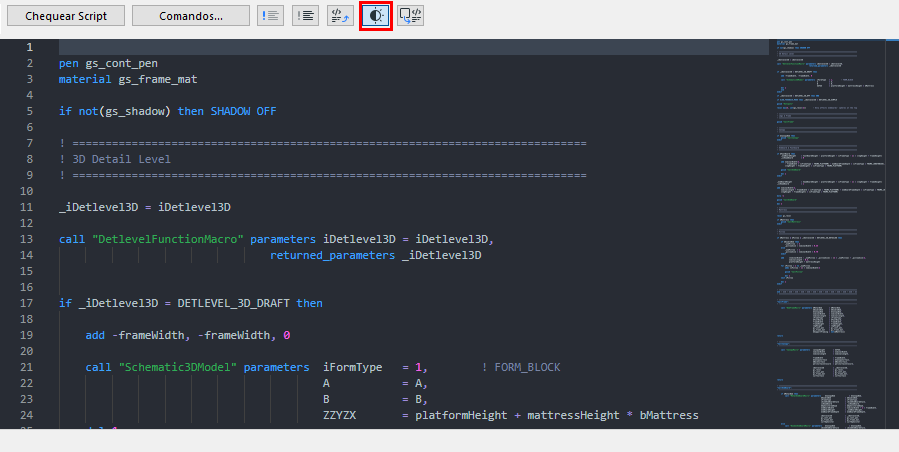Viewport: 899px width, 452px height.
Task: Click line number 7 in the gutter
Action: click(x=30, y=143)
